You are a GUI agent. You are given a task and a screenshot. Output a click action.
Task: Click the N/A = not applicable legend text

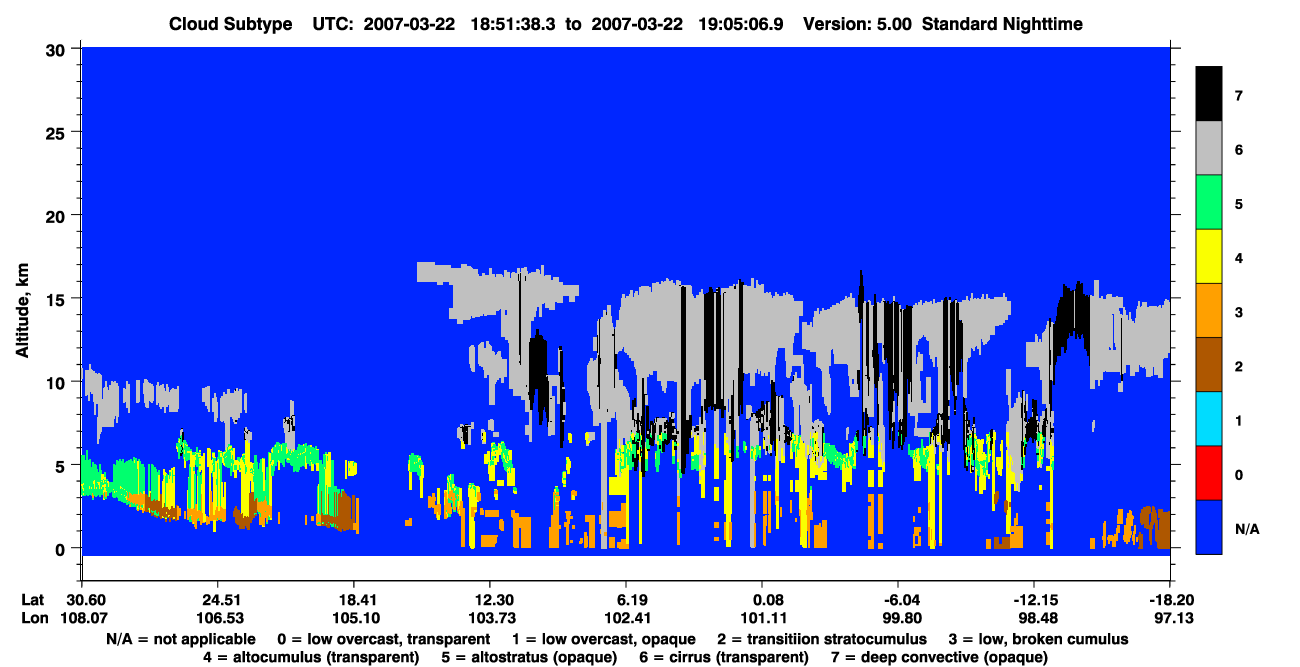[181, 638]
